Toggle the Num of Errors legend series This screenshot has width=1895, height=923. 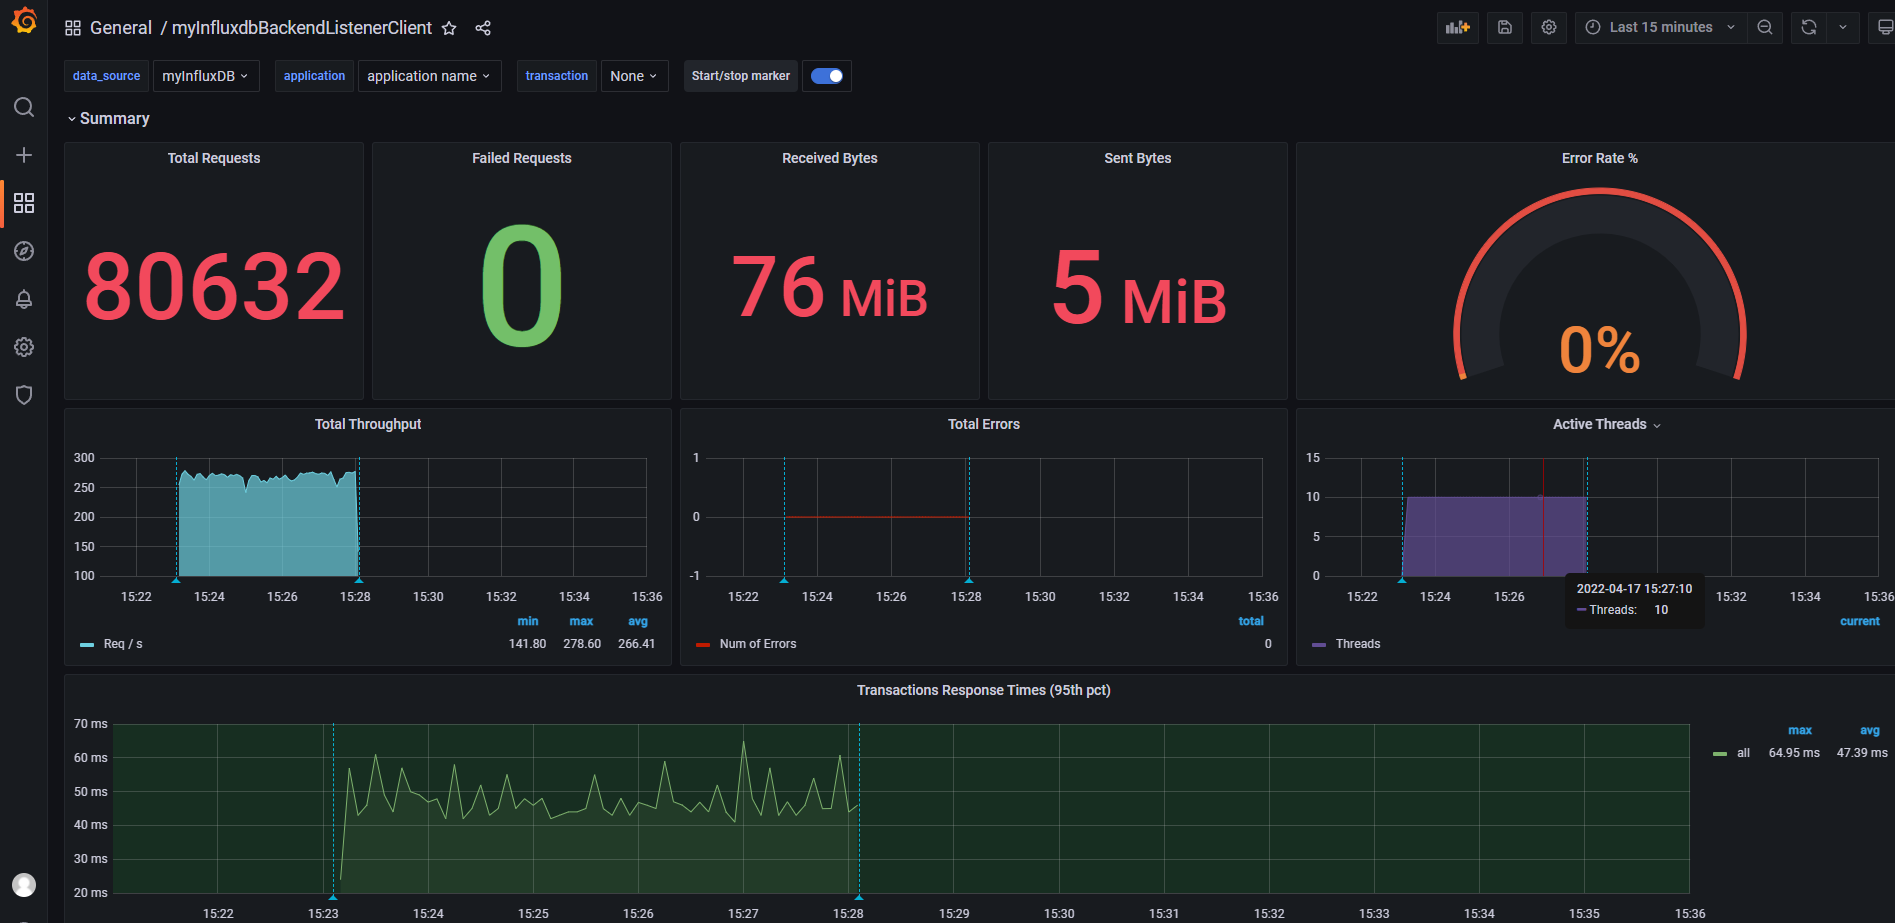pos(758,644)
